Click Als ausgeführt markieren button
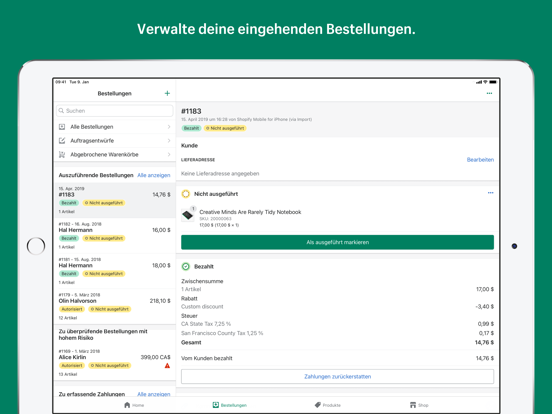 tap(337, 242)
